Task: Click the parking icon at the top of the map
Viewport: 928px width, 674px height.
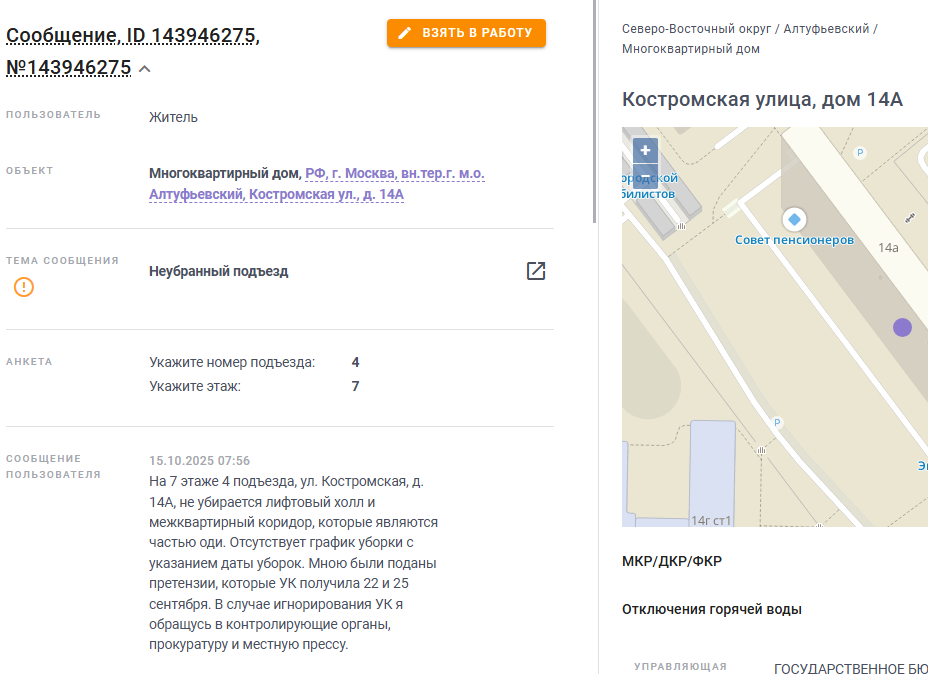Action: pyautogui.click(x=859, y=152)
